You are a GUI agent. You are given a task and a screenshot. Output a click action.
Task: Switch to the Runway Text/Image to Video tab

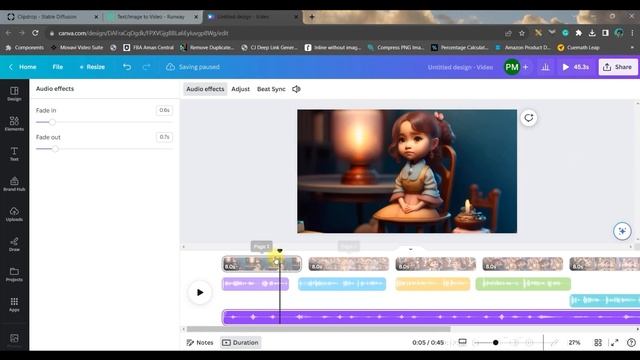tap(152, 17)
